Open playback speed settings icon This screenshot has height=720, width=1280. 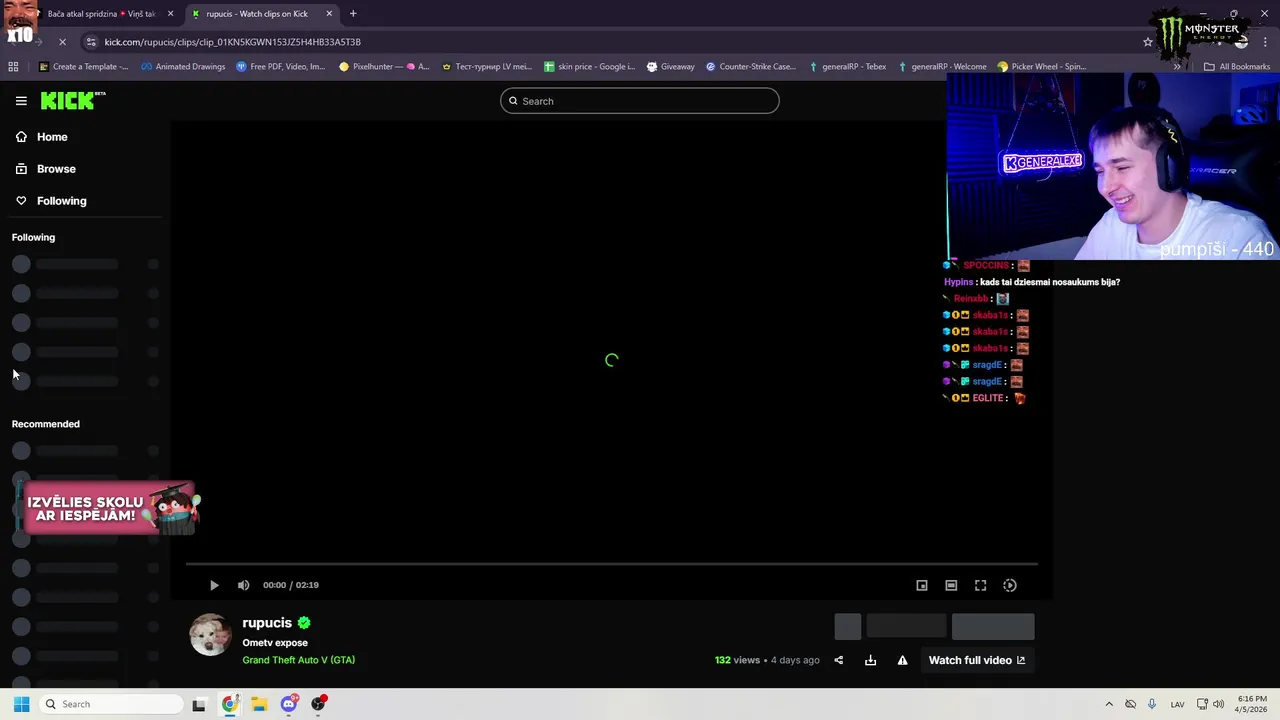1010,585
